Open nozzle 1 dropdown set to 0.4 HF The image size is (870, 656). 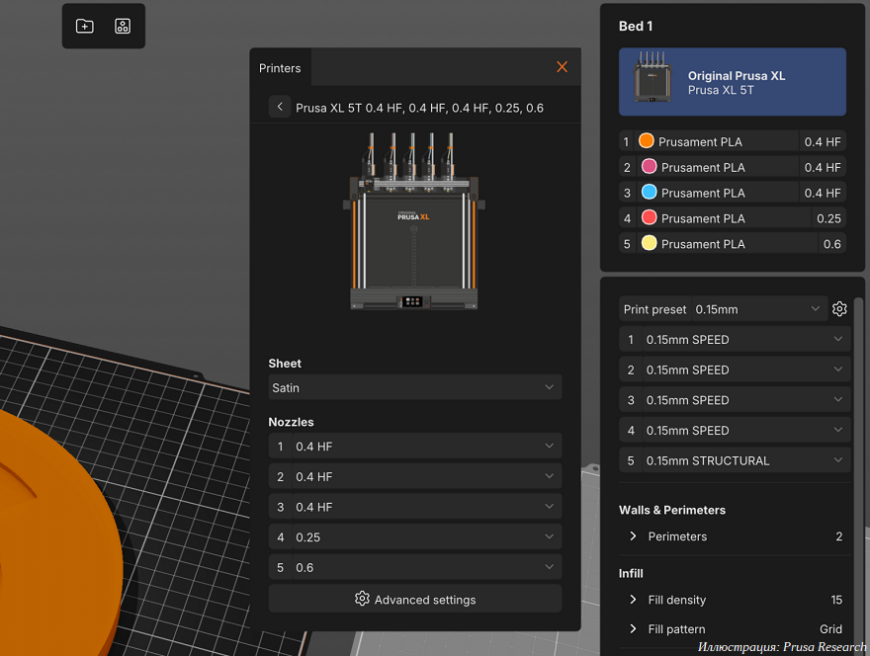(415, 446)
